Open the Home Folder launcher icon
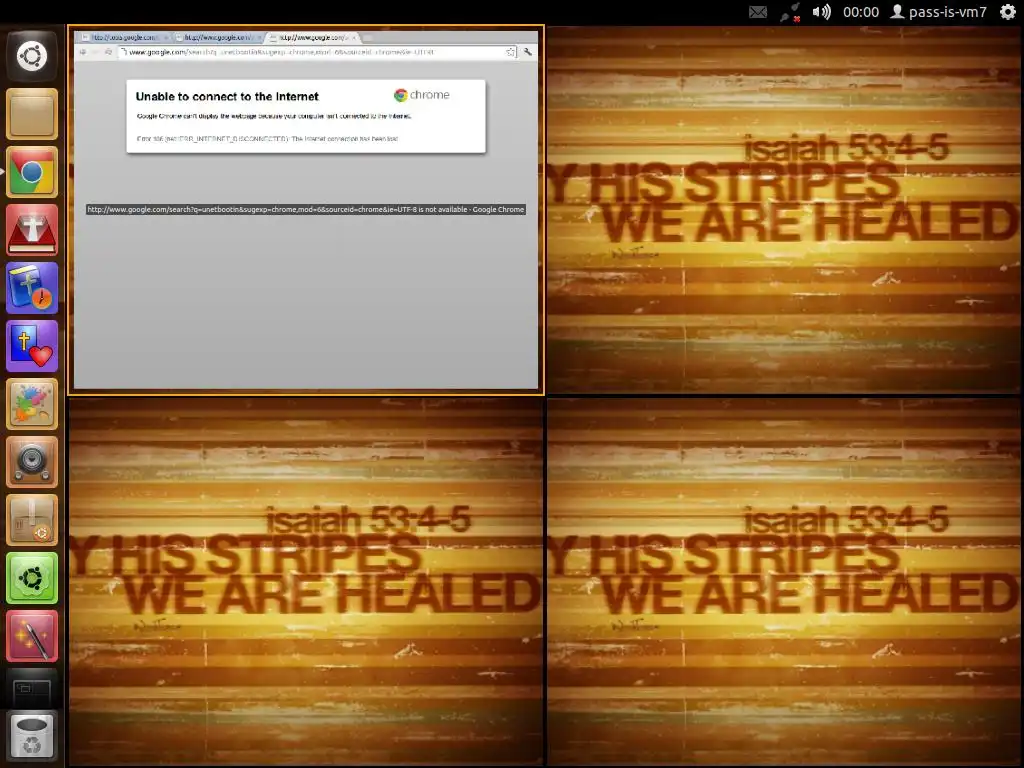 pos(31,114)
